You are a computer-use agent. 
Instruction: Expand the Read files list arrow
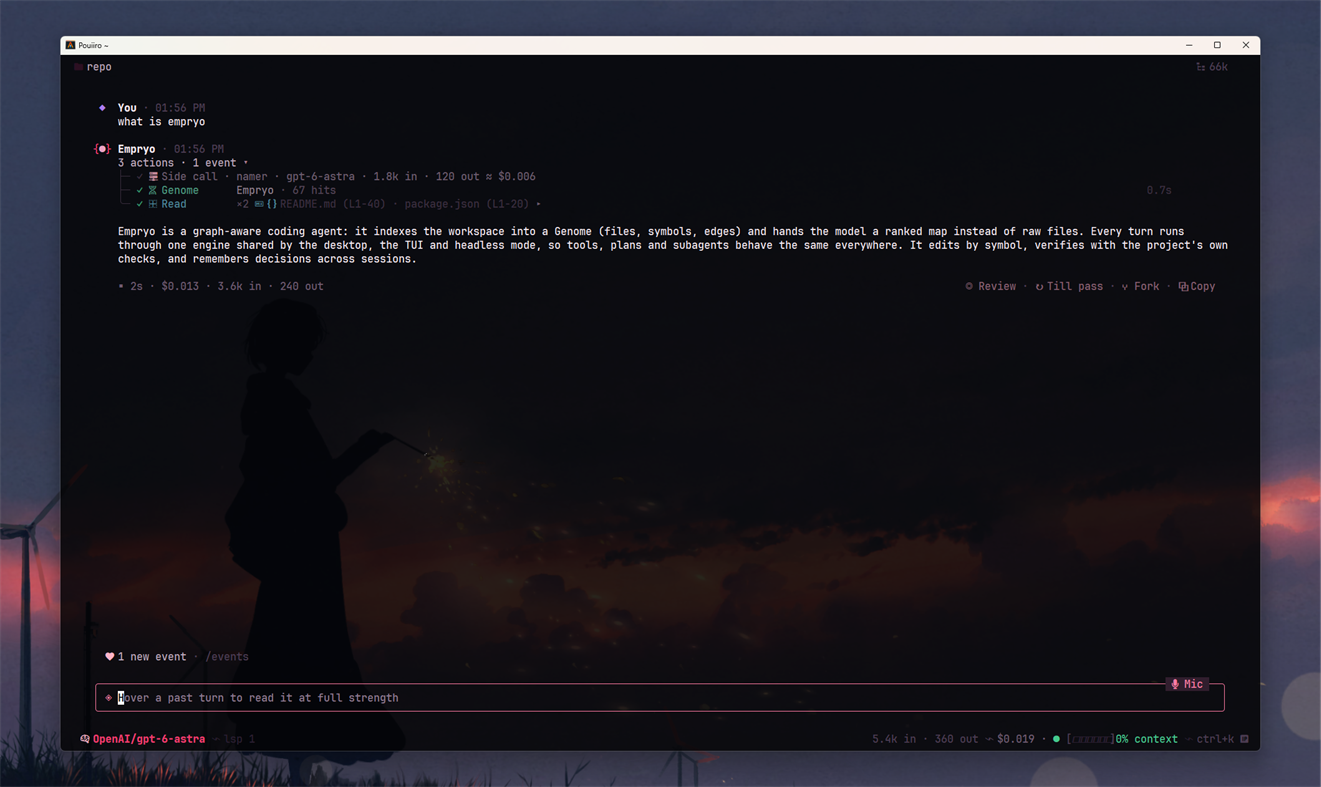(539, 204)
